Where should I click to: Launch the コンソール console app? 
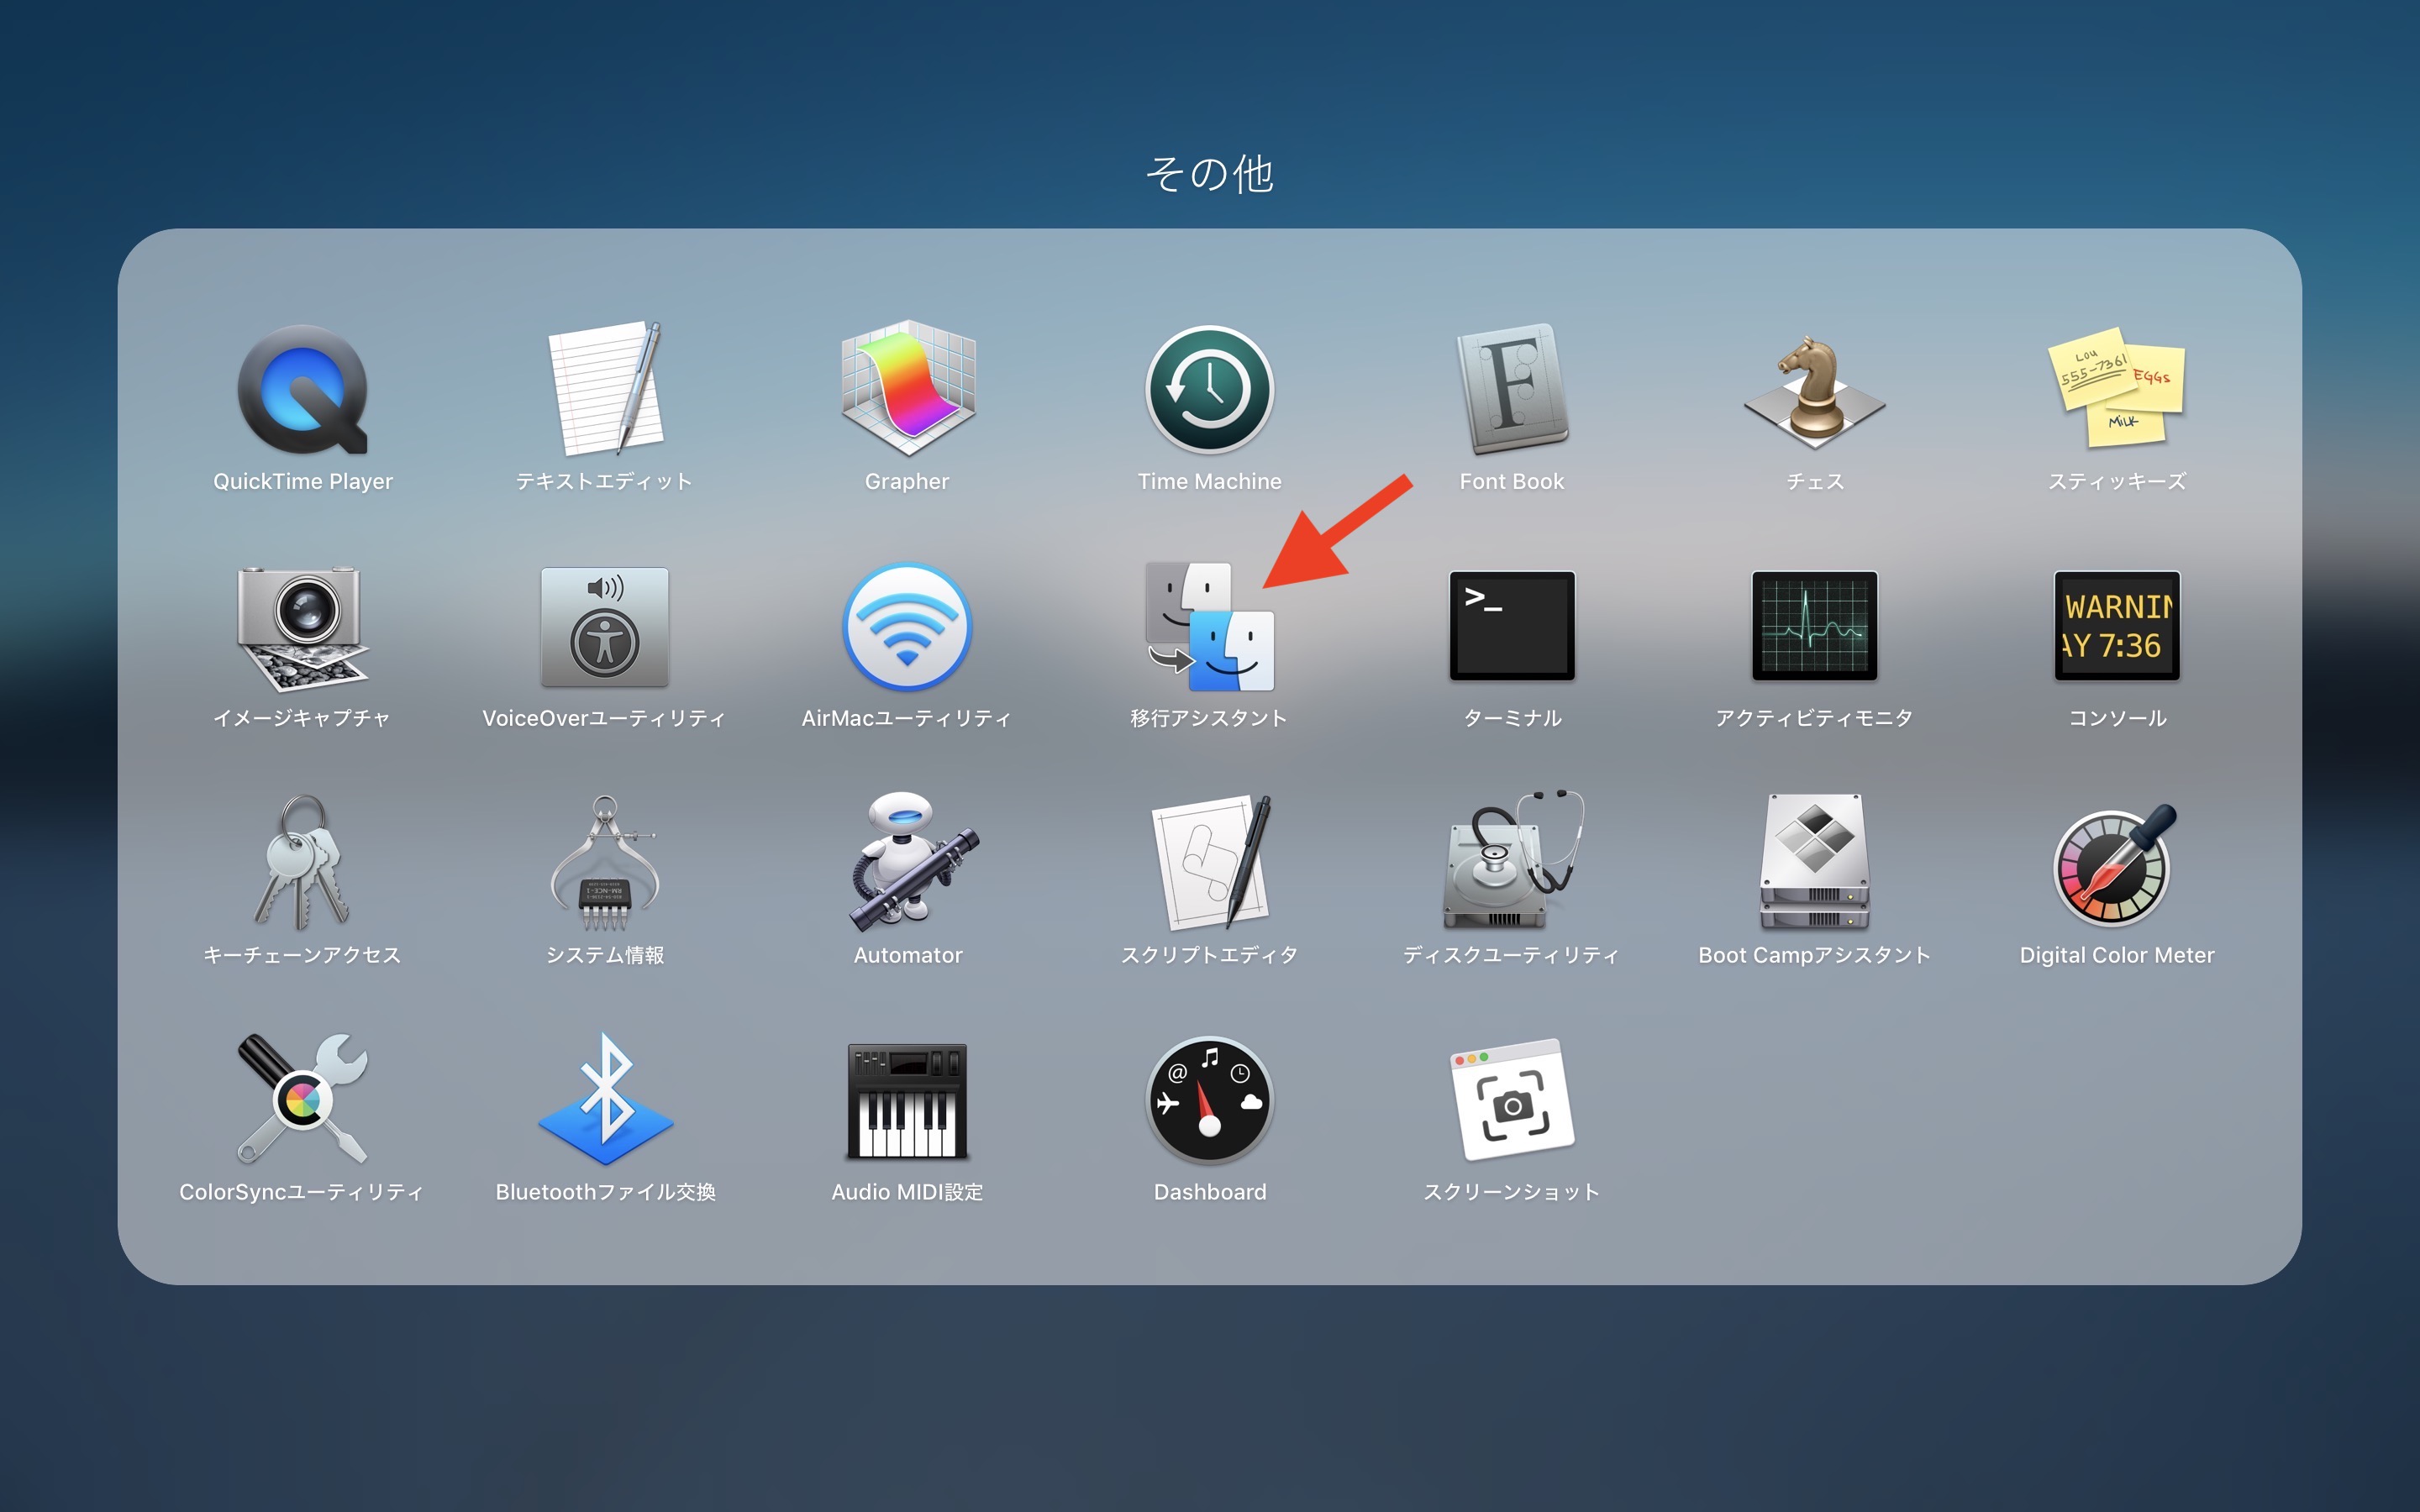click(2116, 626)
